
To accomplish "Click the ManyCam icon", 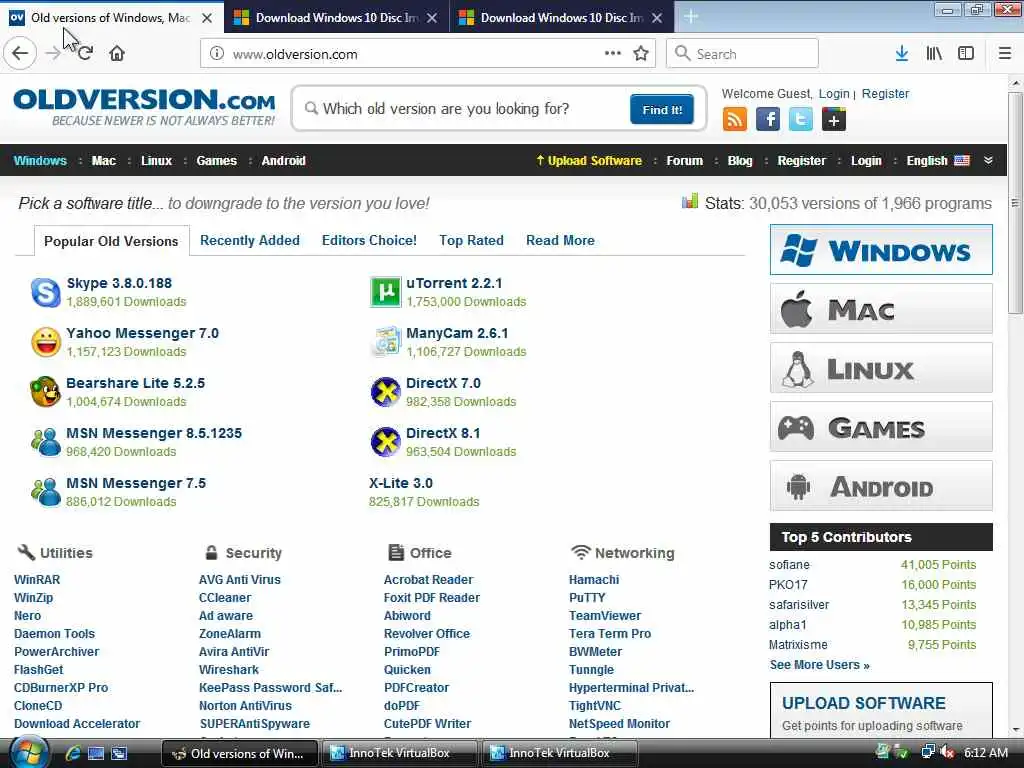I will 385,342.
